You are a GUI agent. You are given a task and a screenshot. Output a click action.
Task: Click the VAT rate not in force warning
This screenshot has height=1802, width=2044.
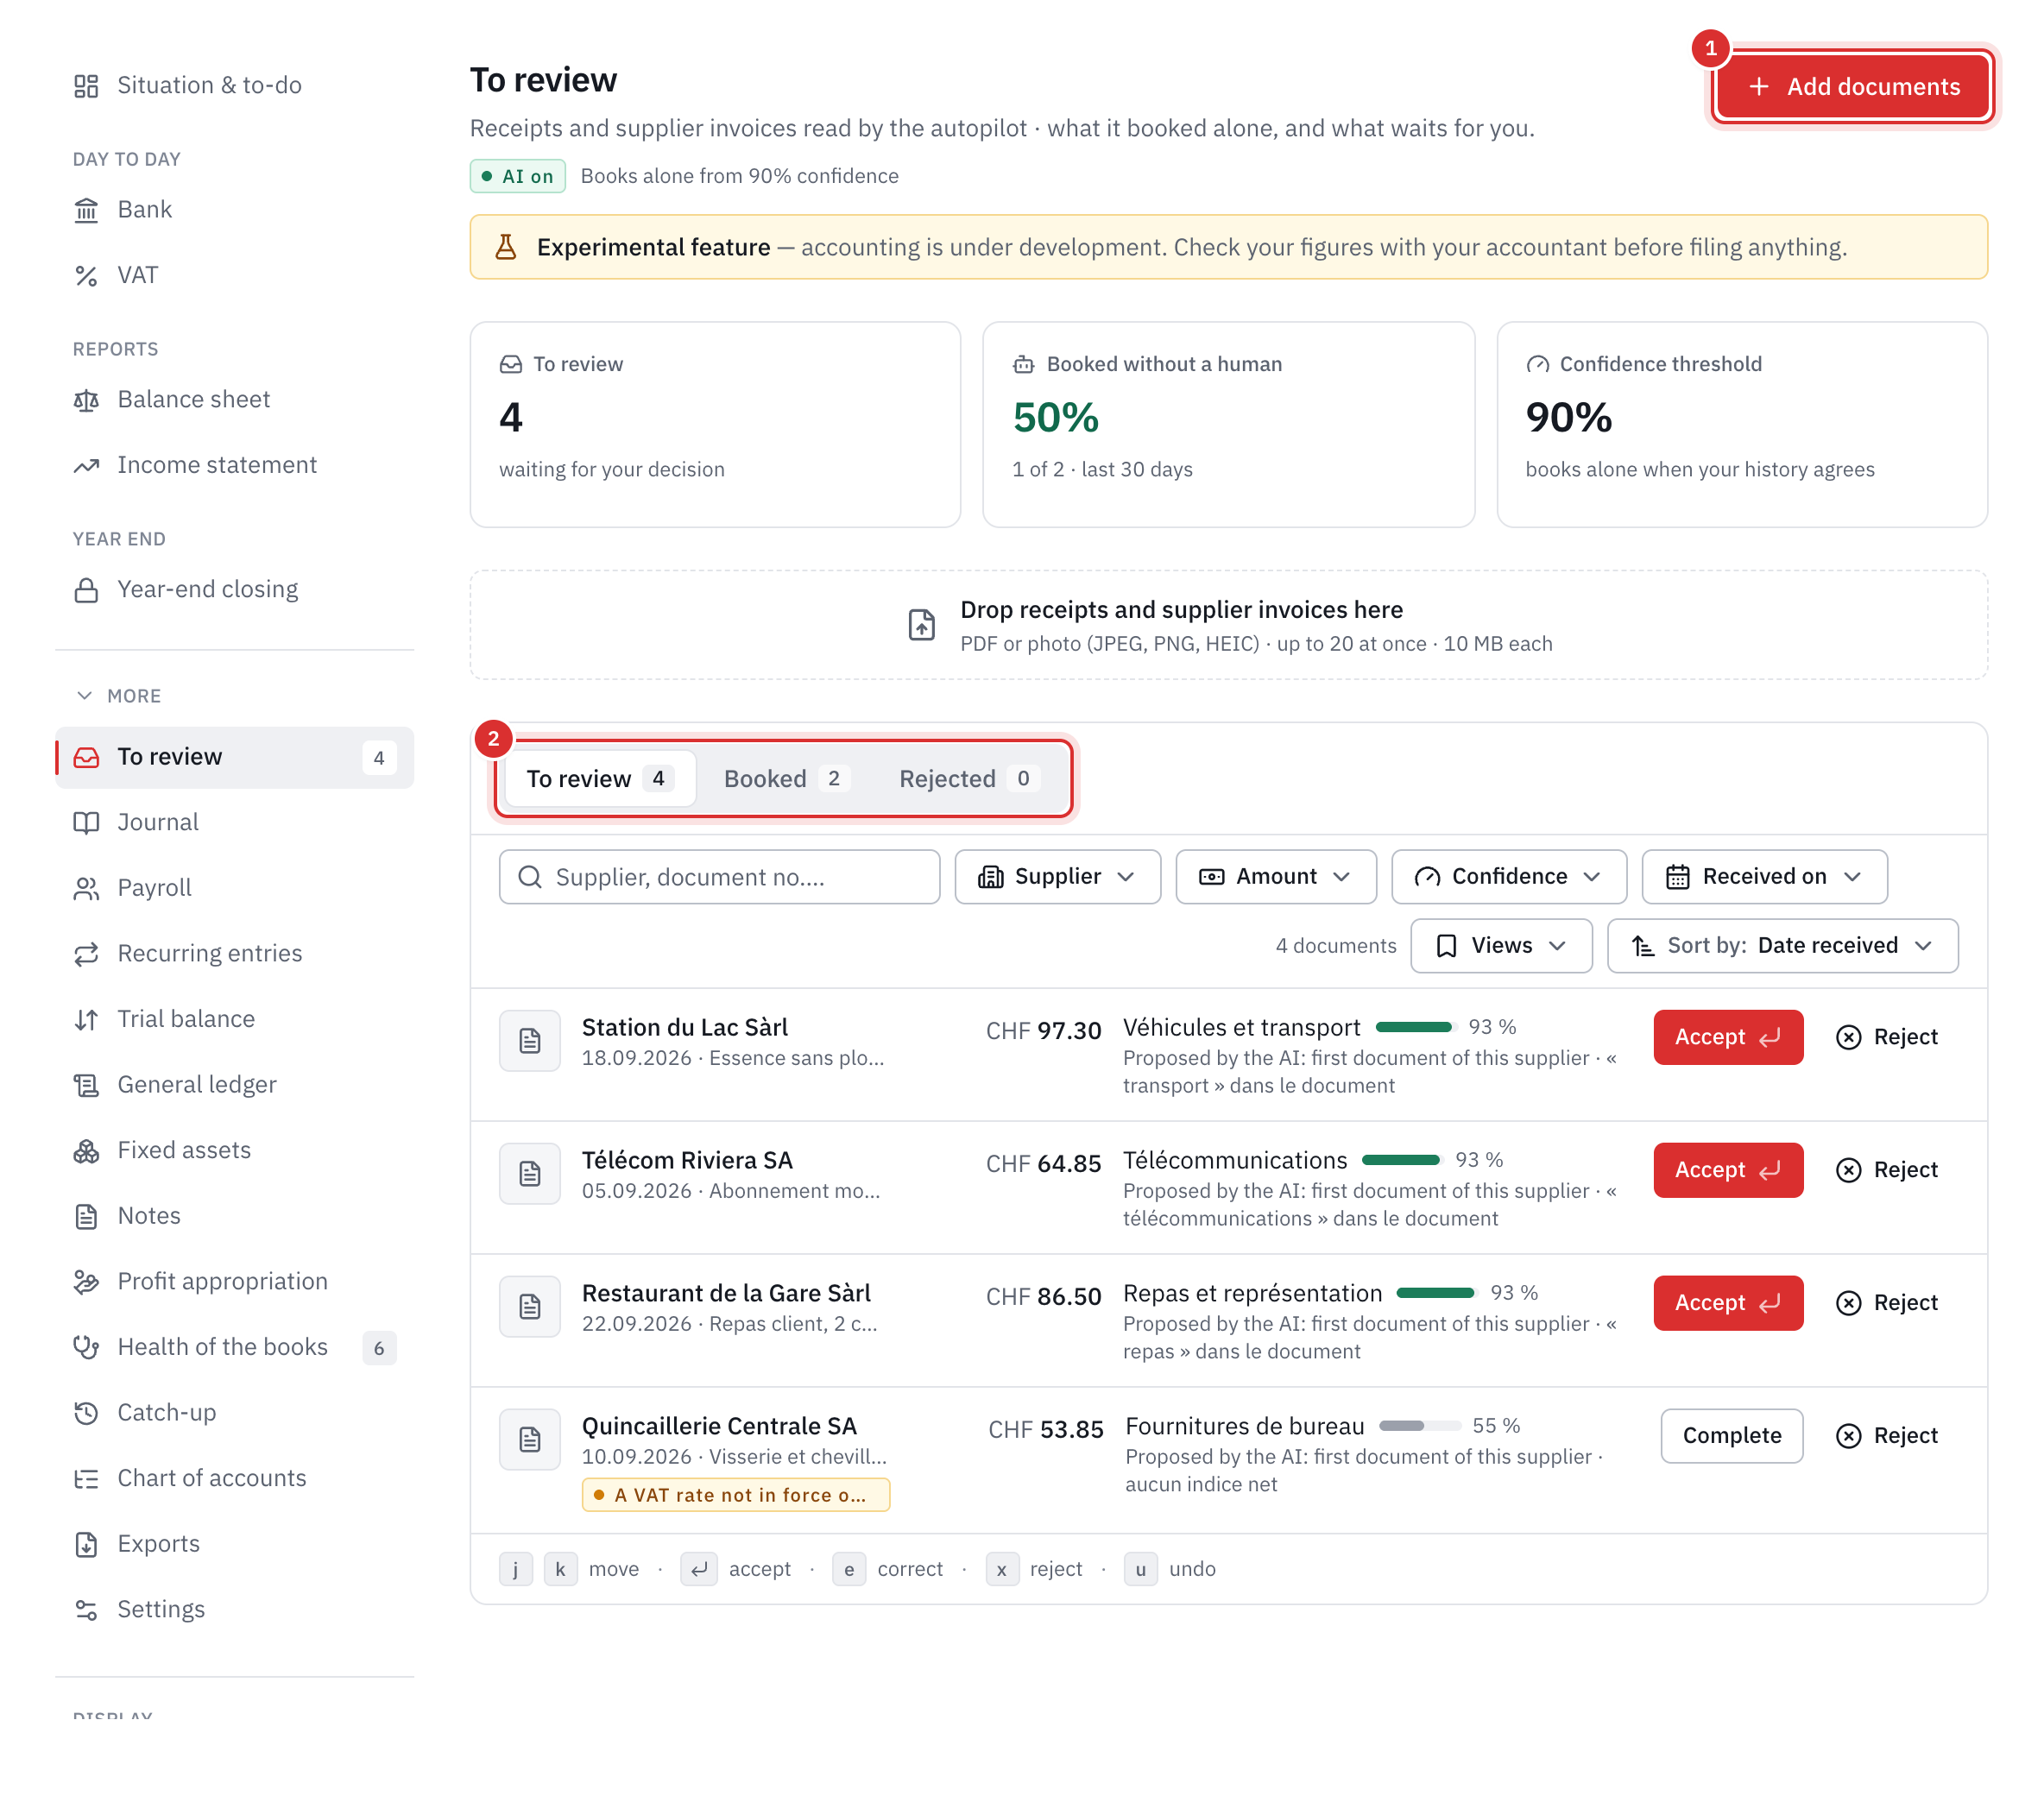point(735,1495)
